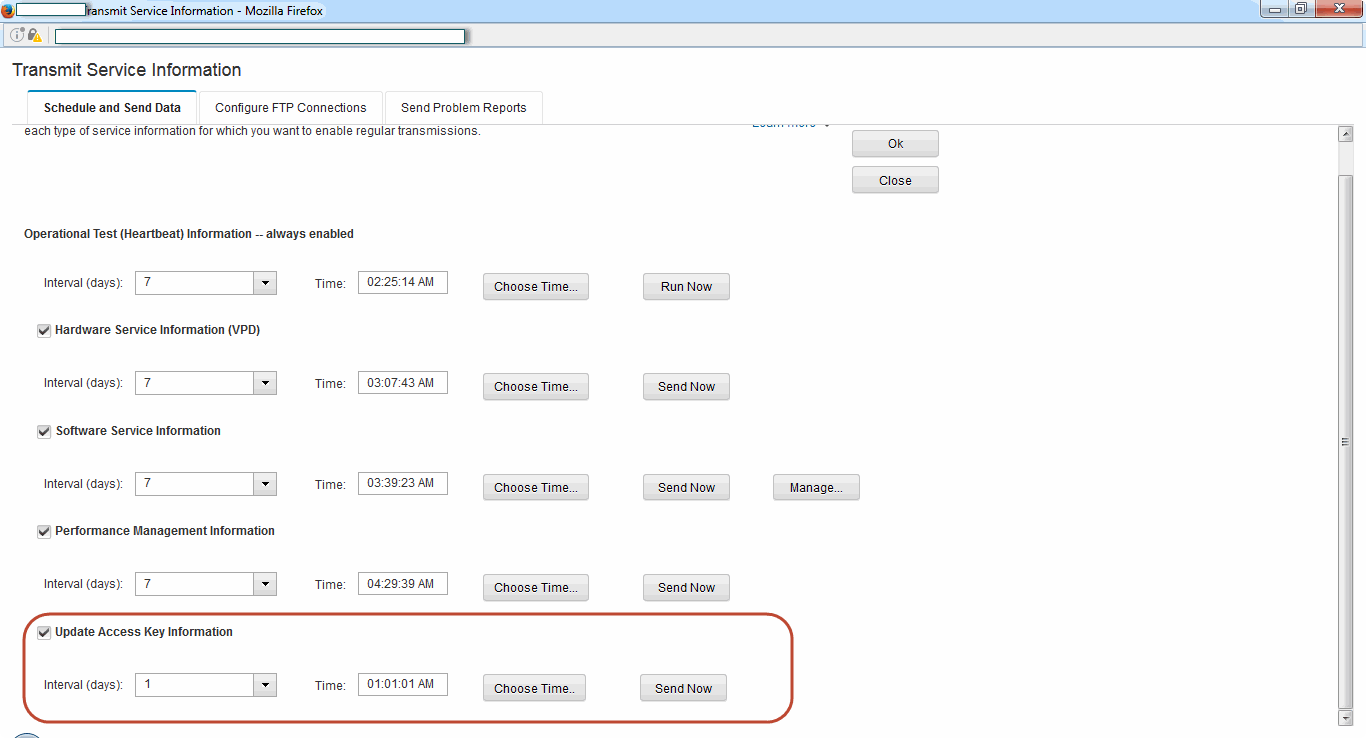Click the scrollbar up arrow
The width and height of the screenshot is (1366, 738).
tap(1345, 134)
